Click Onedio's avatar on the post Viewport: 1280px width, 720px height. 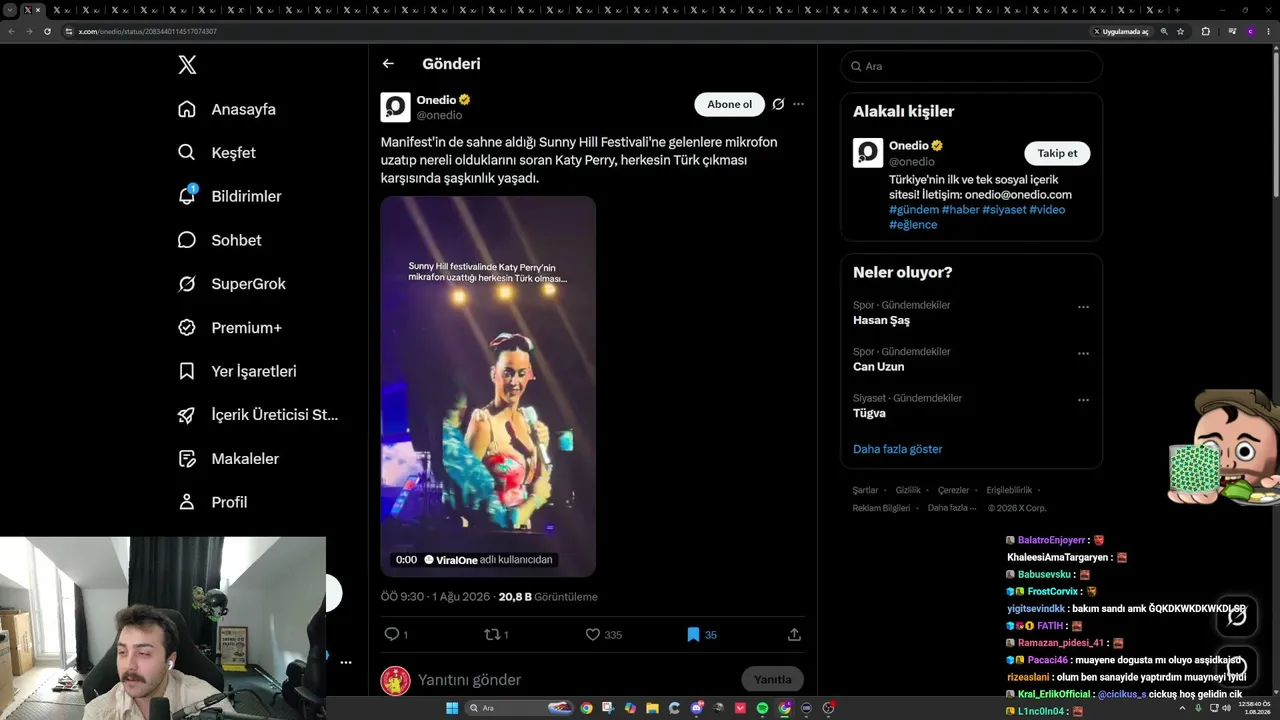click(396, 107)
